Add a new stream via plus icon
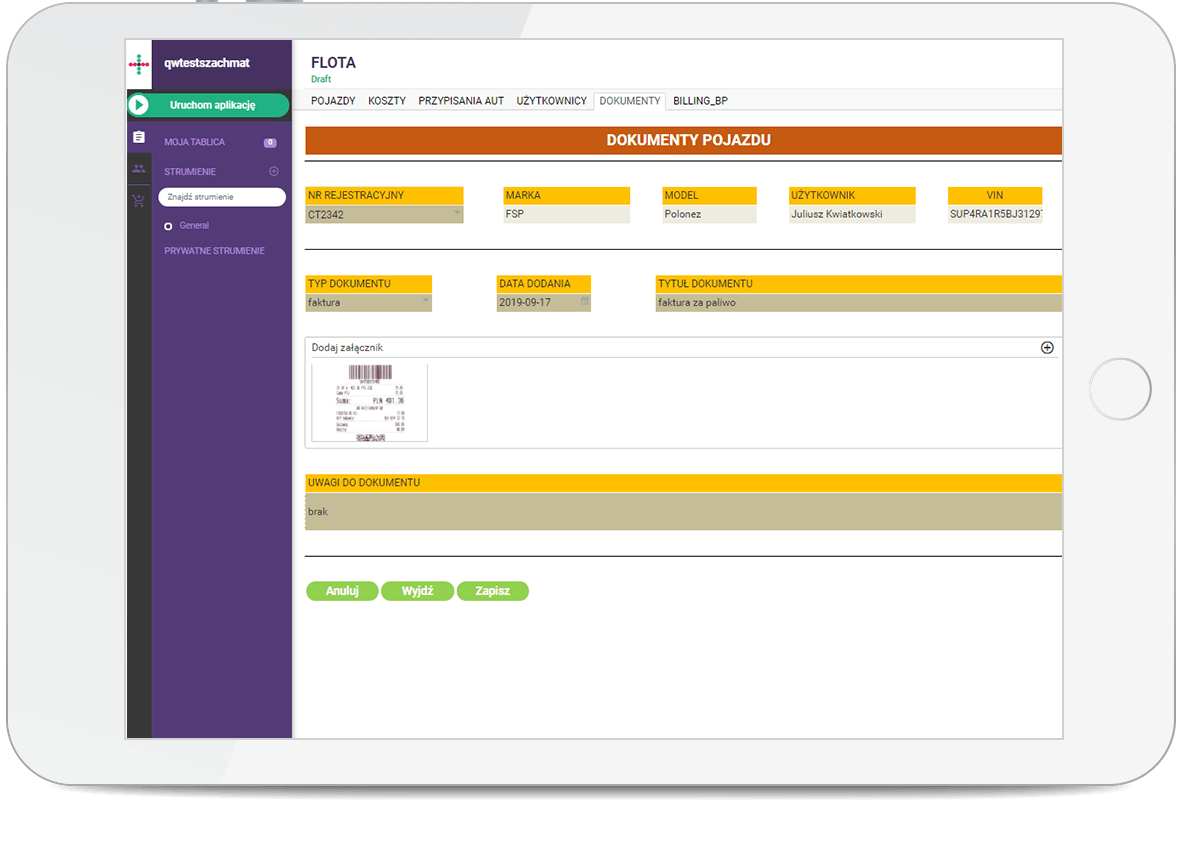Viewport: 1183px width, 861px height. [x=274, y=171]
